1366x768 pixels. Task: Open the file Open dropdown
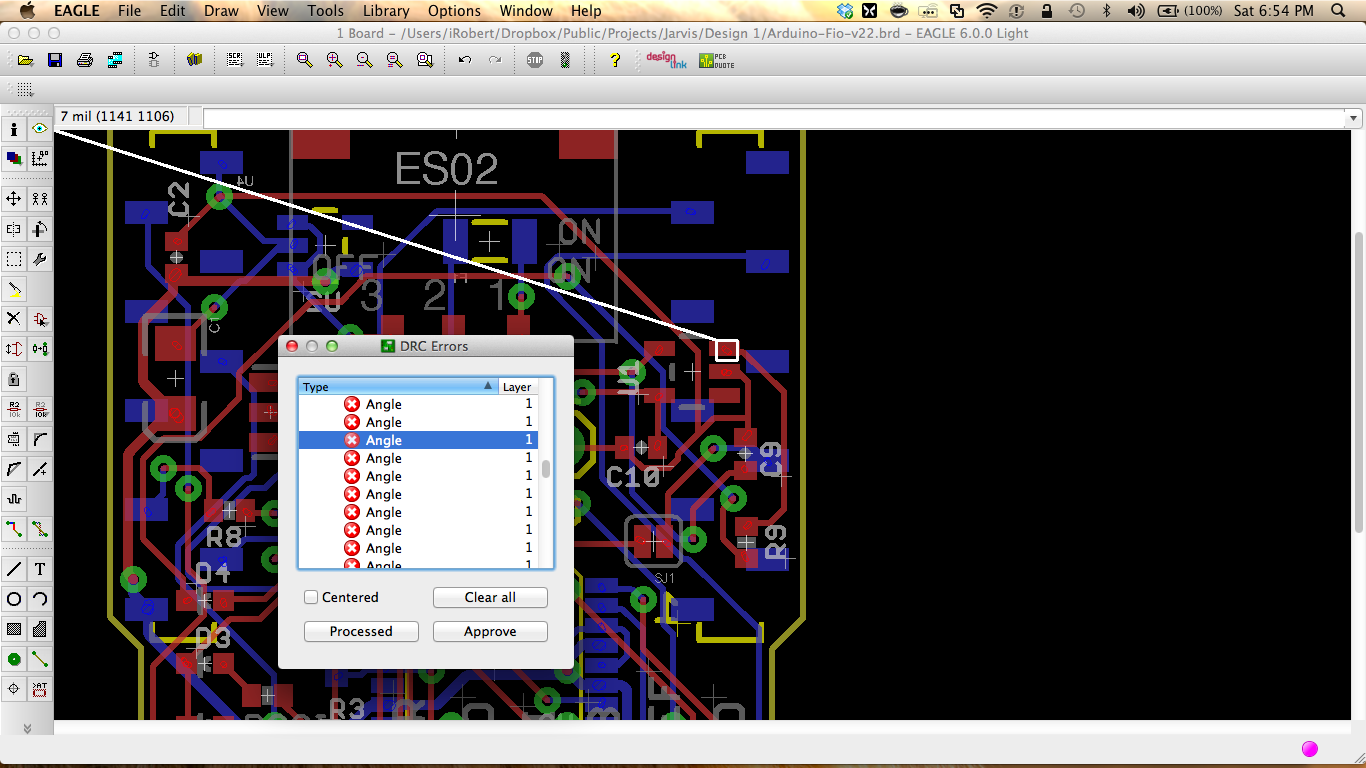(x=25, y=60)
